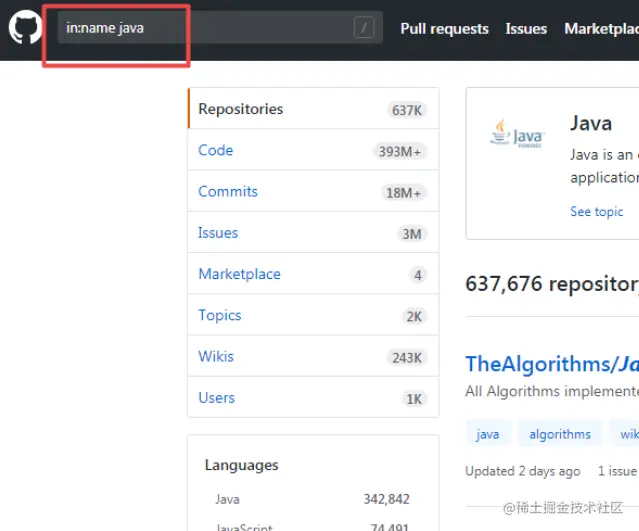
Task: Open the GitHub home logo
Action: coord(25,27)
